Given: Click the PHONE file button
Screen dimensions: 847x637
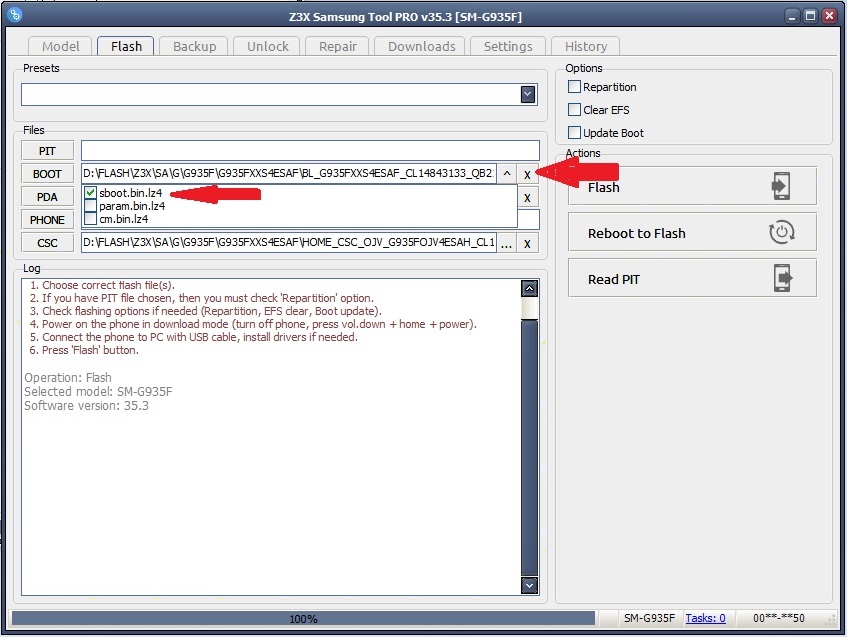Looking at the screenshot, I should pyautogui.click(x=48, y=220).
